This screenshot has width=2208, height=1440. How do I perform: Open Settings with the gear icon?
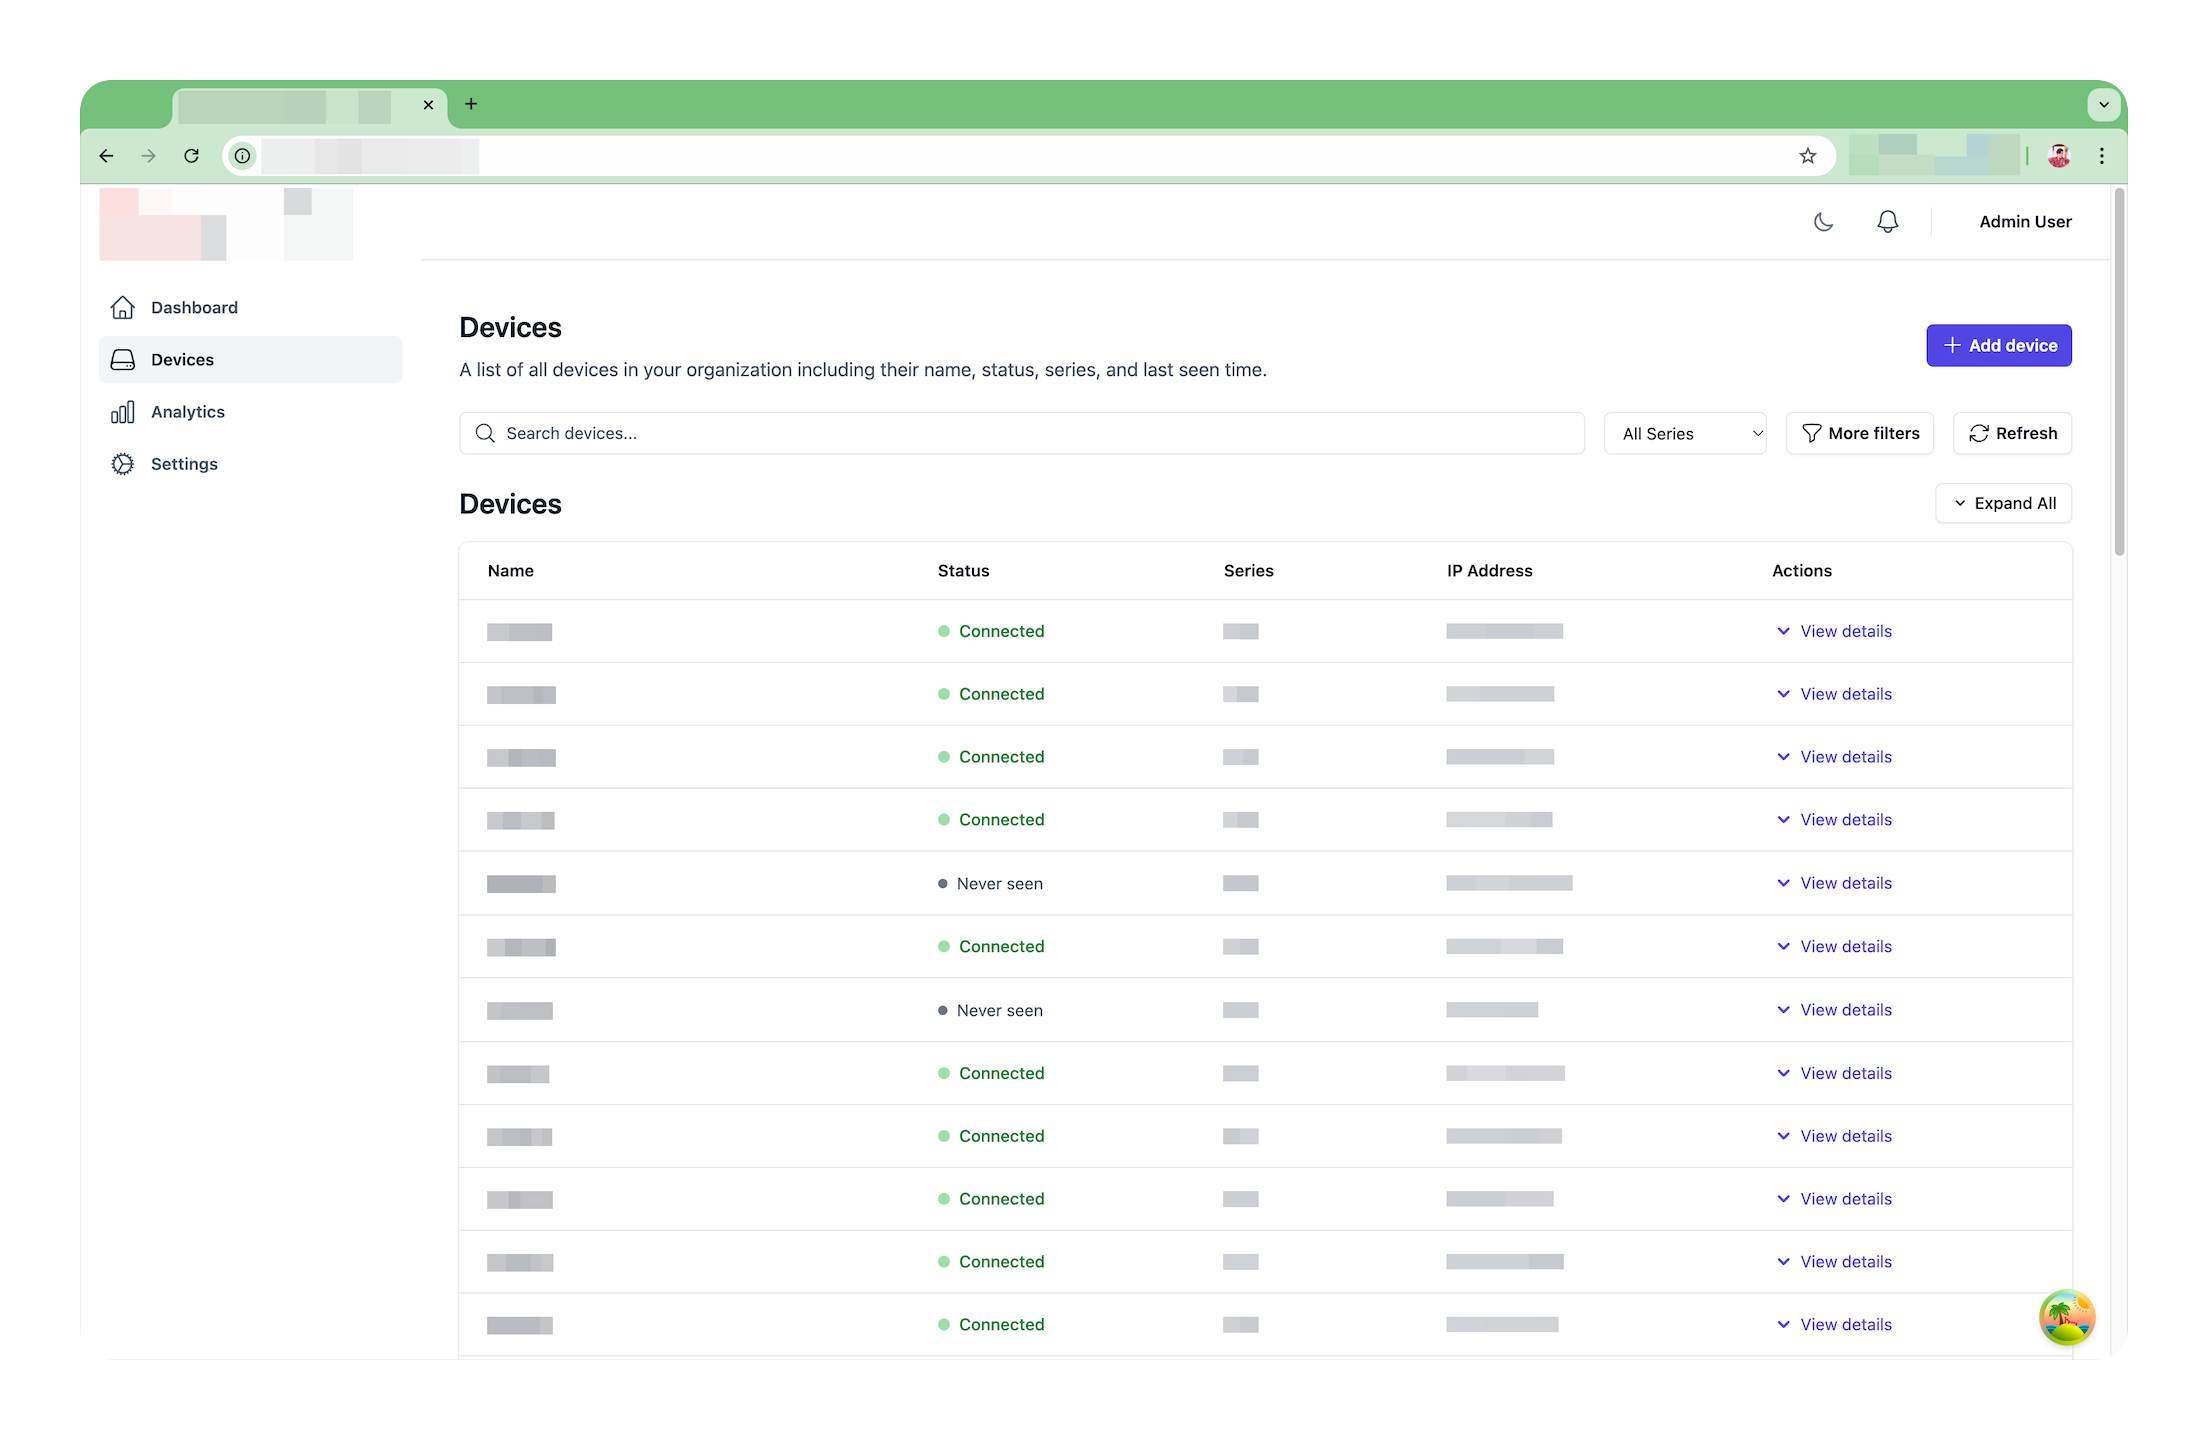[x=122, y=463]
